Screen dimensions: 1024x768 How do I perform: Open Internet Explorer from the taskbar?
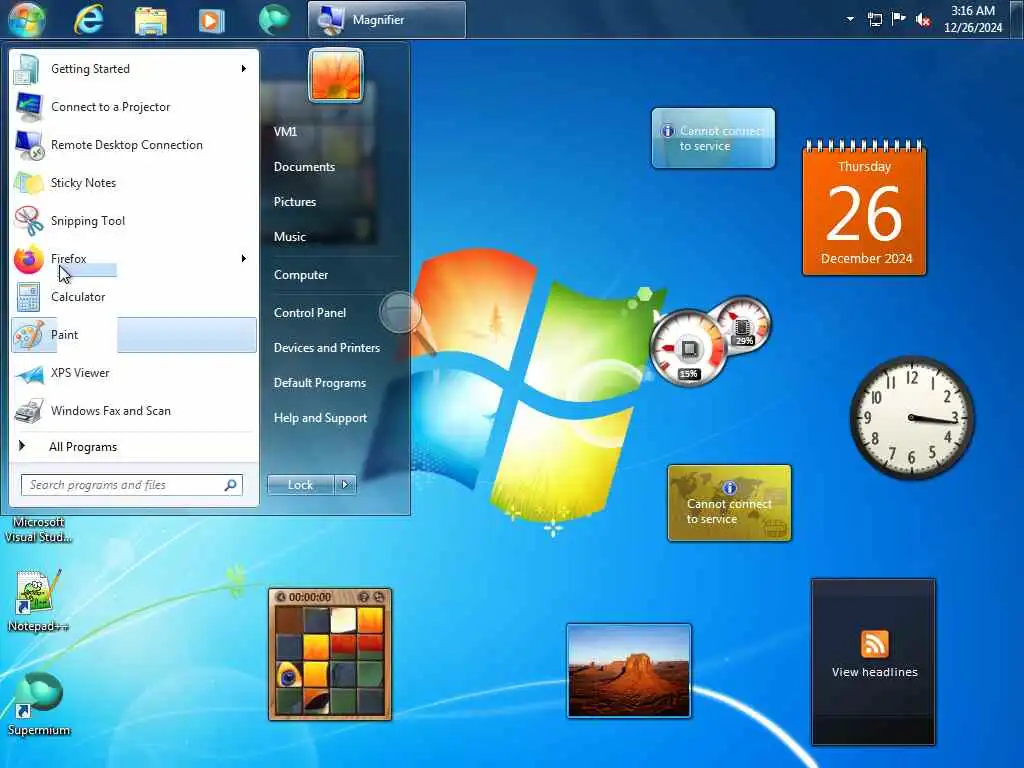tap(89, 19)
